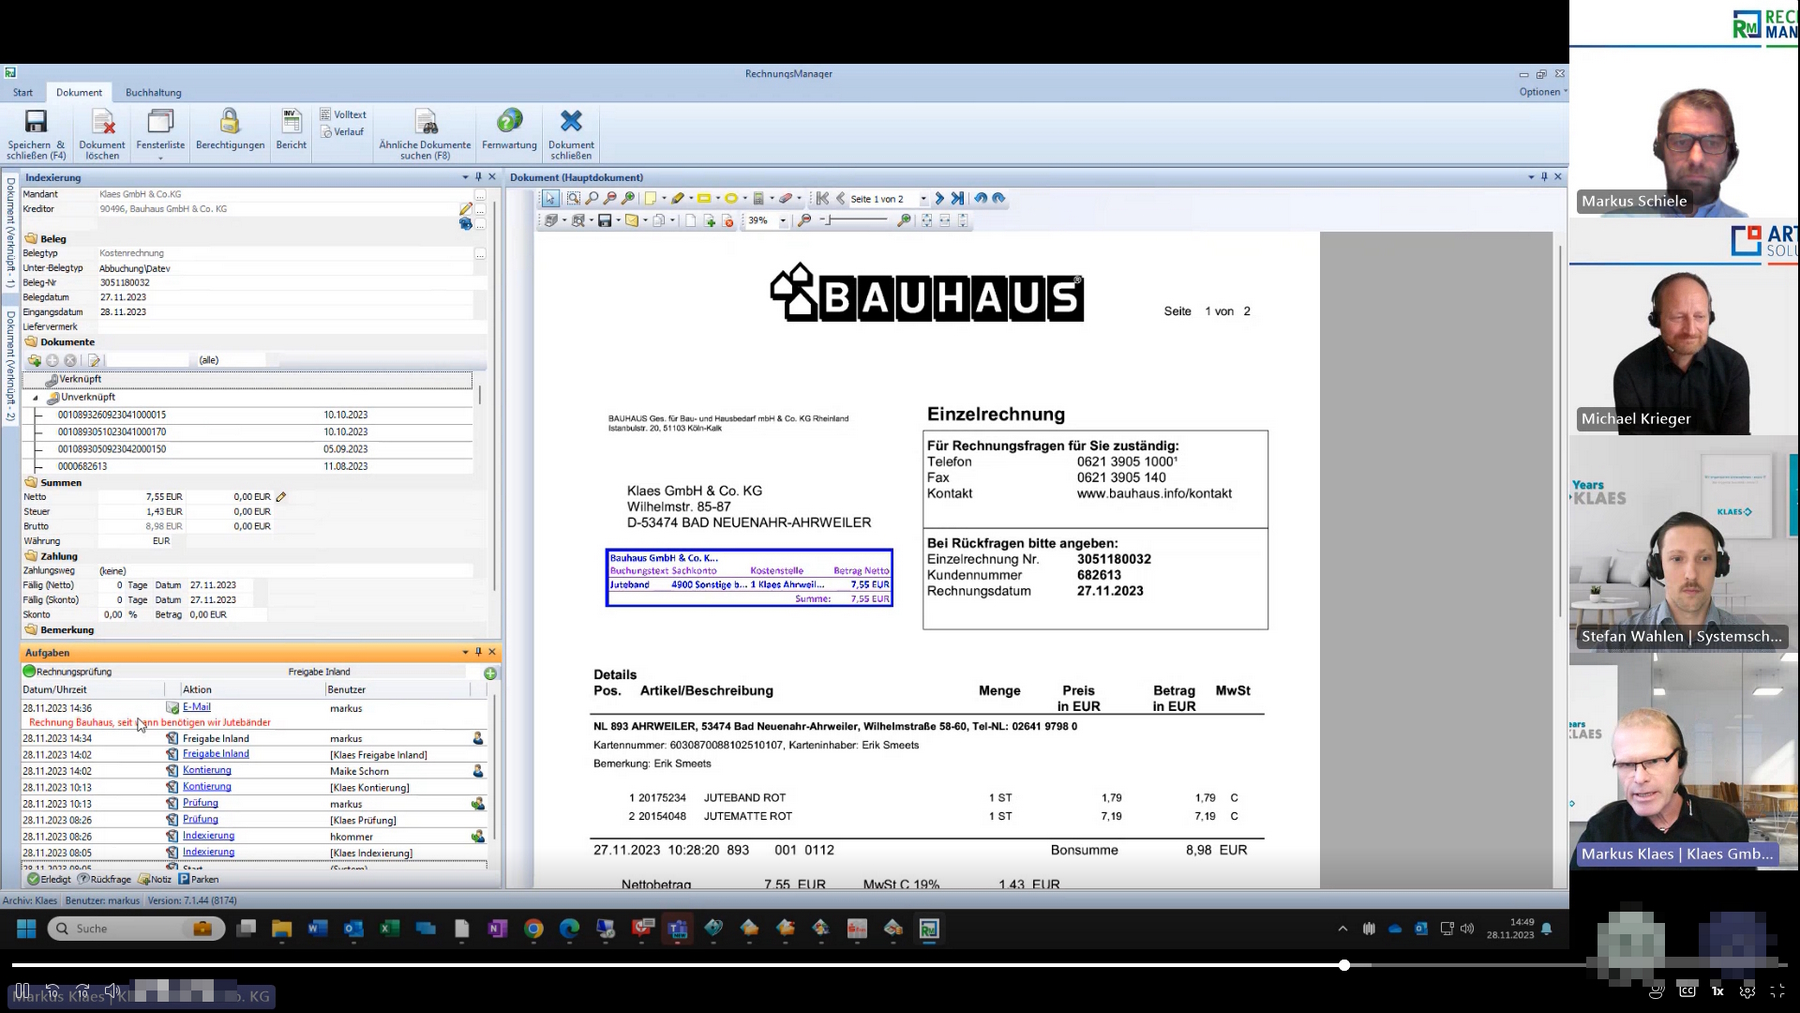Click Notiz button in Aufgaben
Image resolution: width=1800 pixels, height=1013 pixels.
tap(155, 880)
